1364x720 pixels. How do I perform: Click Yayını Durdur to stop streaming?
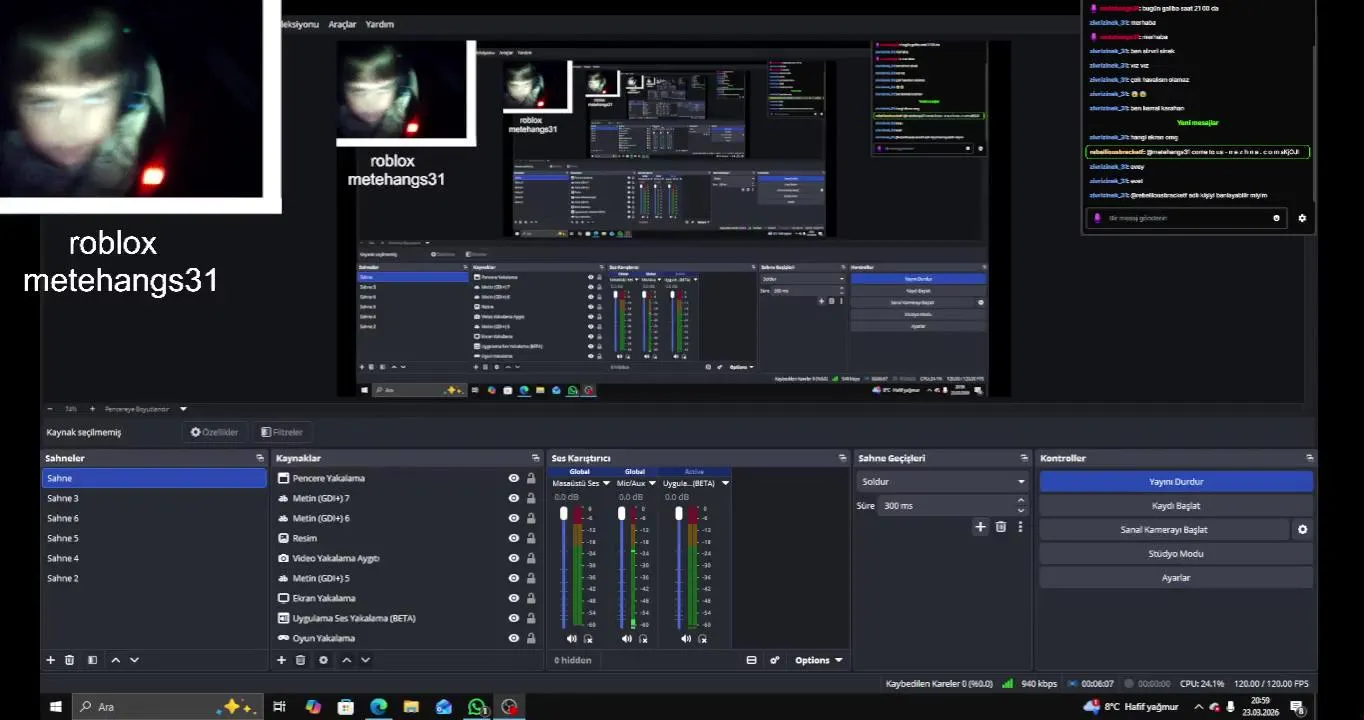pyautogui.click(x=1175, y=481)
